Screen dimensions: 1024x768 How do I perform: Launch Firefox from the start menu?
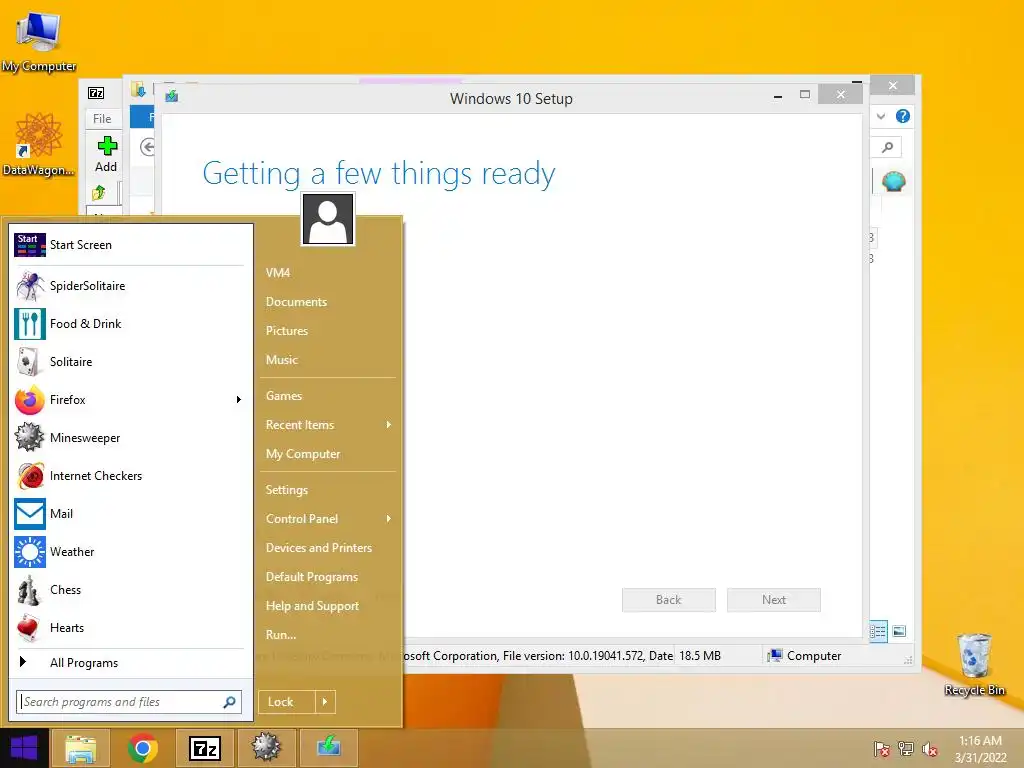click(129, 400)
